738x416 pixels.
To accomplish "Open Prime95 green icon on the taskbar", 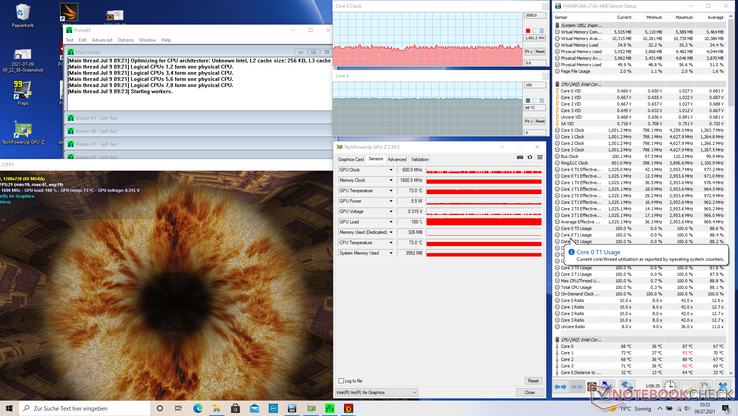I will (x=329, y=408).
